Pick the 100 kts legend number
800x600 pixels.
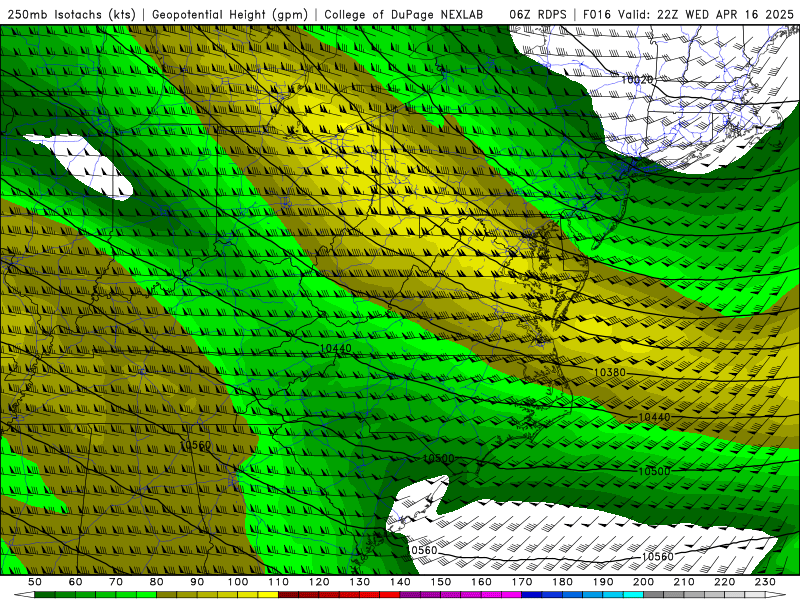pyautogui.click(x=238, y=582)
